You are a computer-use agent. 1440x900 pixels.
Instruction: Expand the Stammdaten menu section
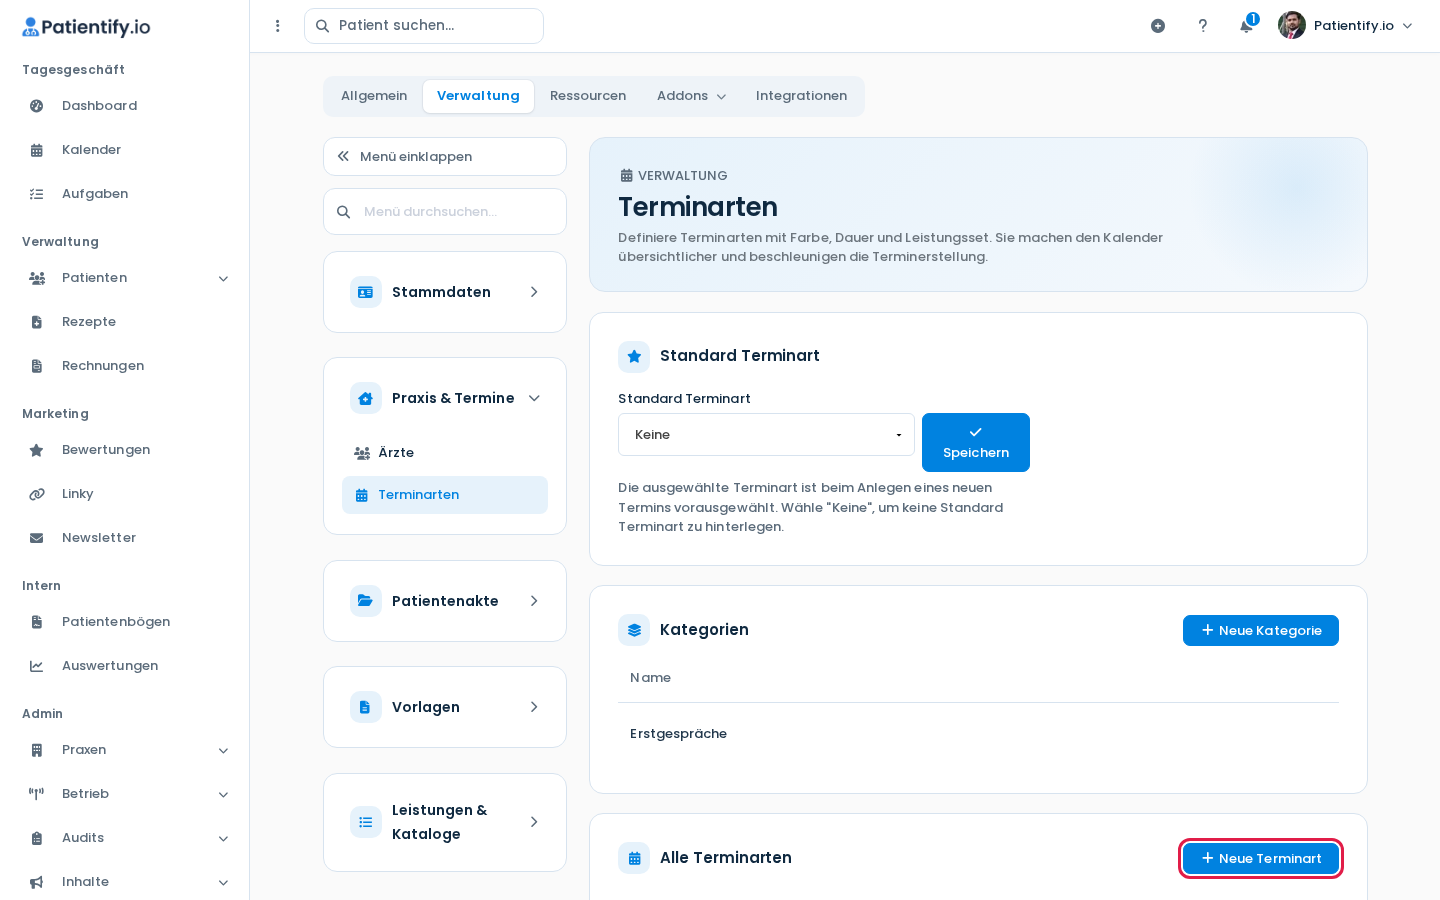[445, 292]
